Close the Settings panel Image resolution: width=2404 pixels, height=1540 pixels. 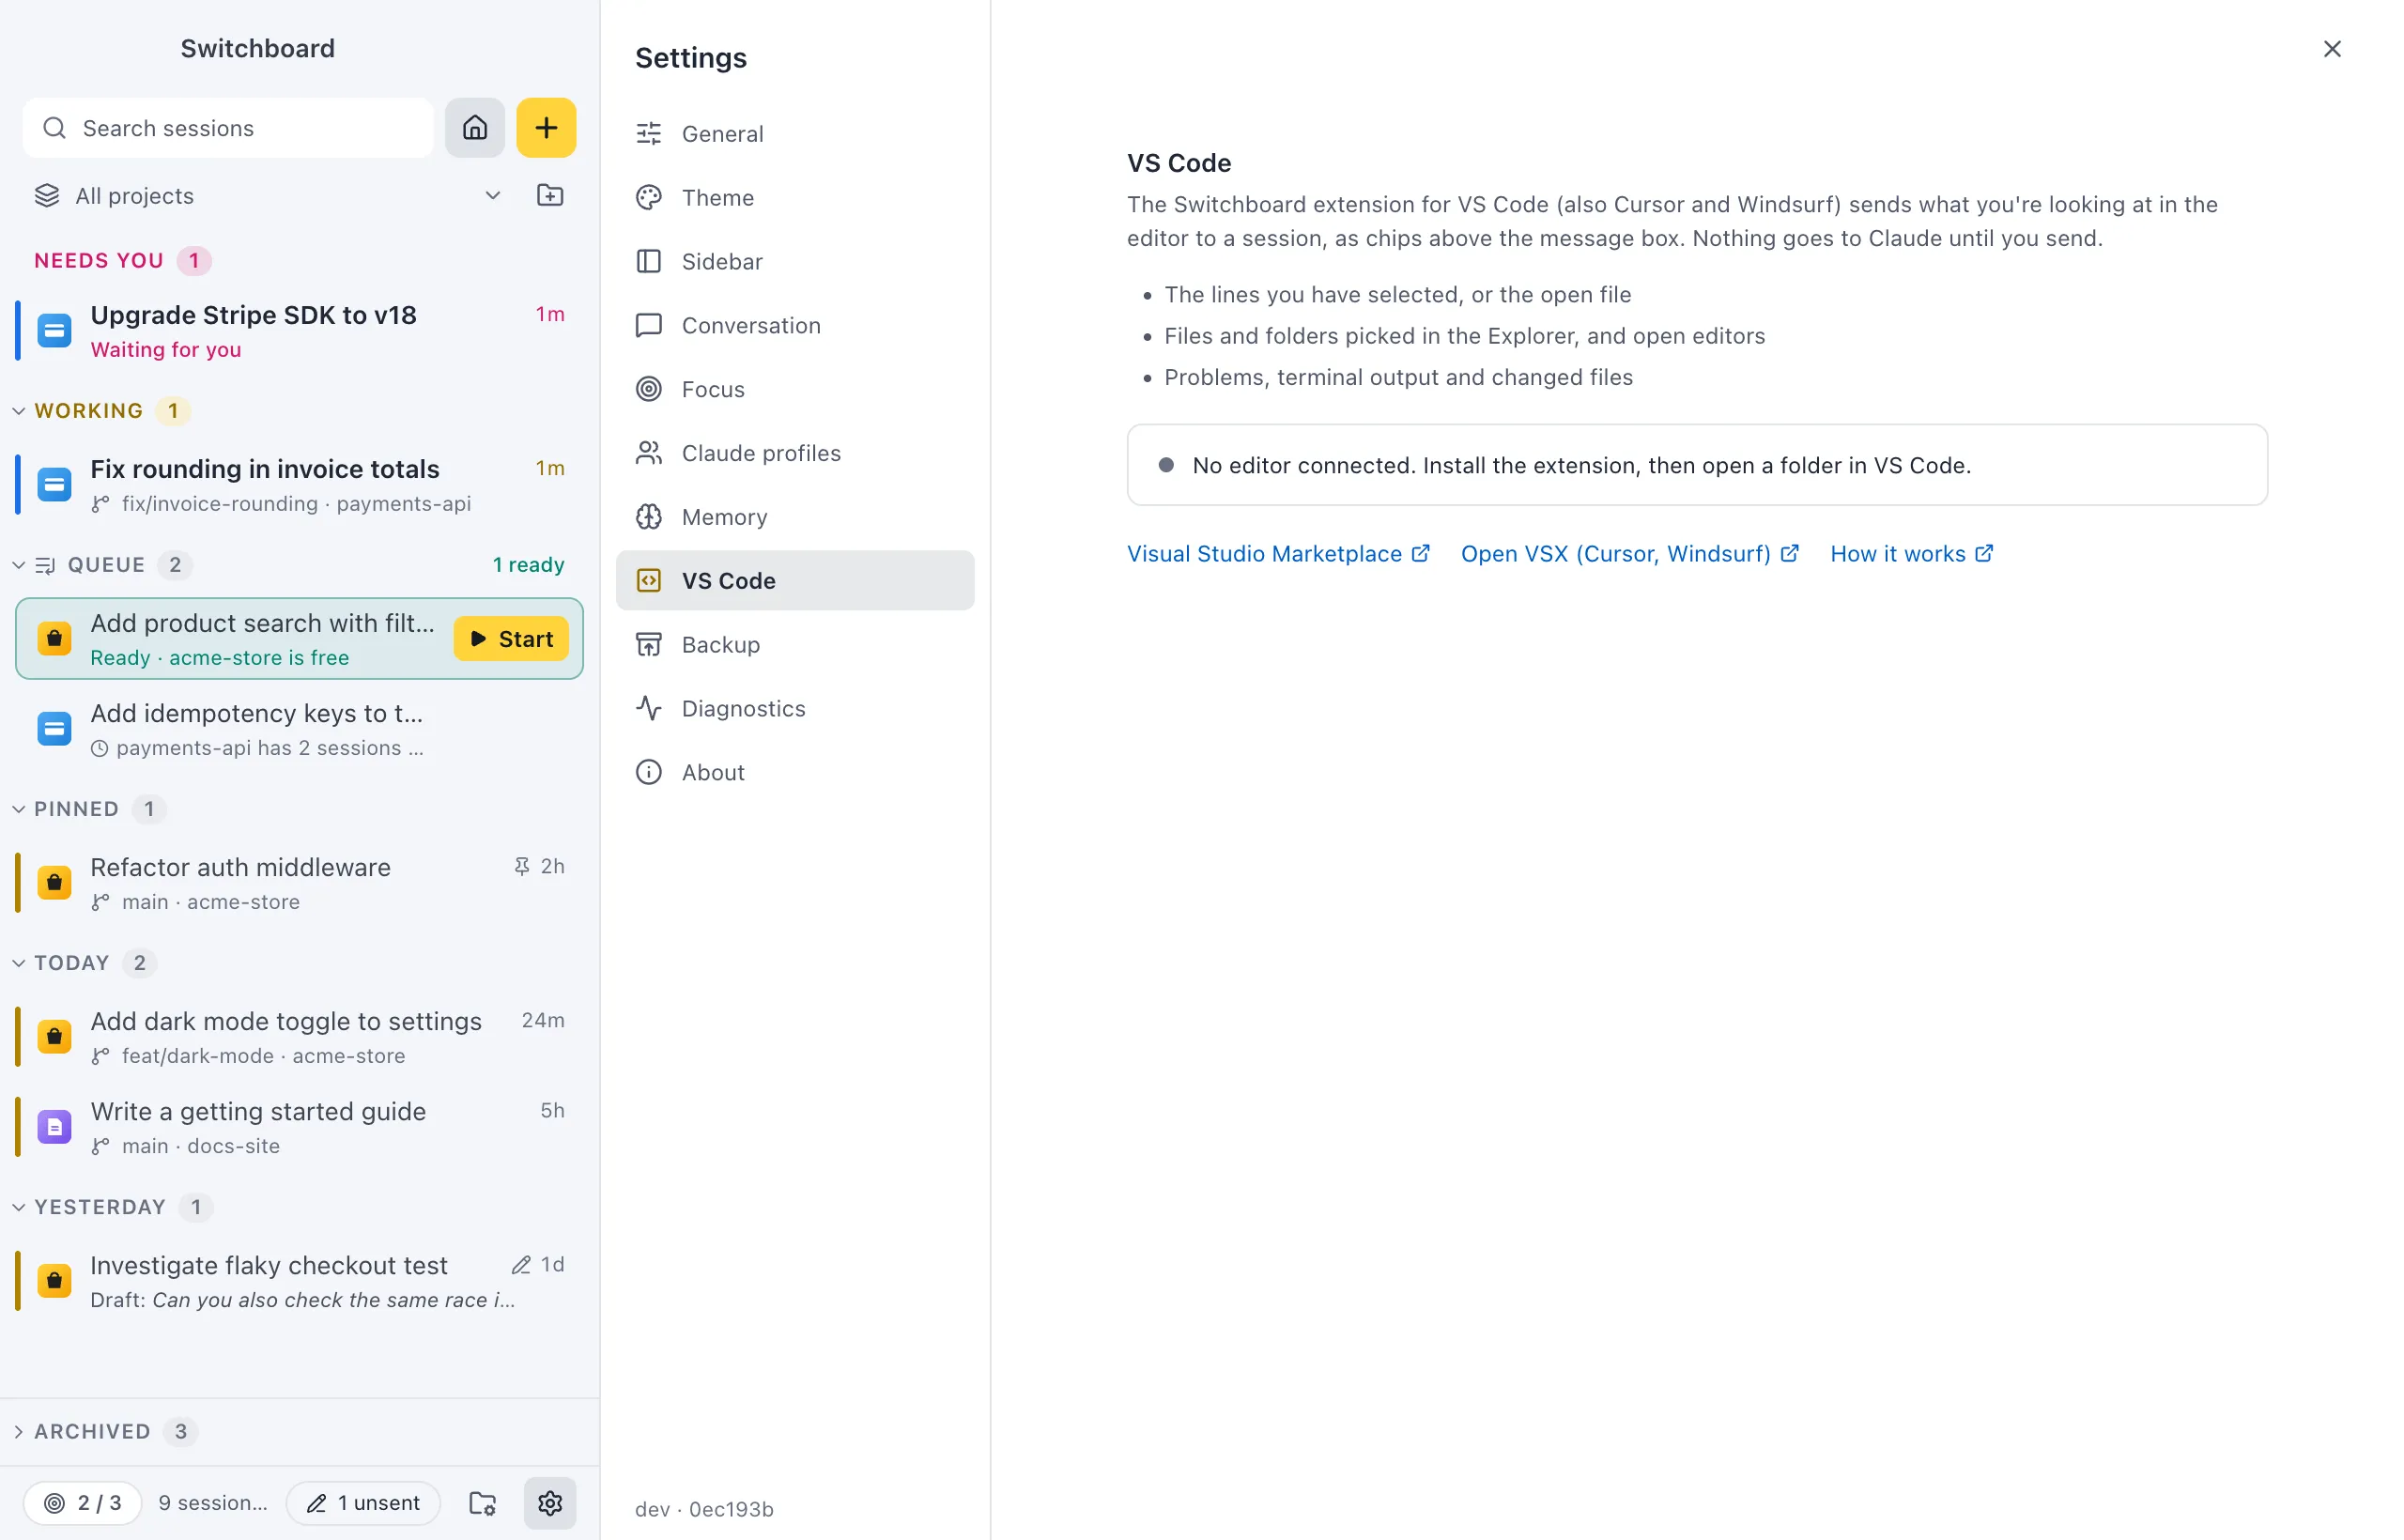tap(2332, 49)
